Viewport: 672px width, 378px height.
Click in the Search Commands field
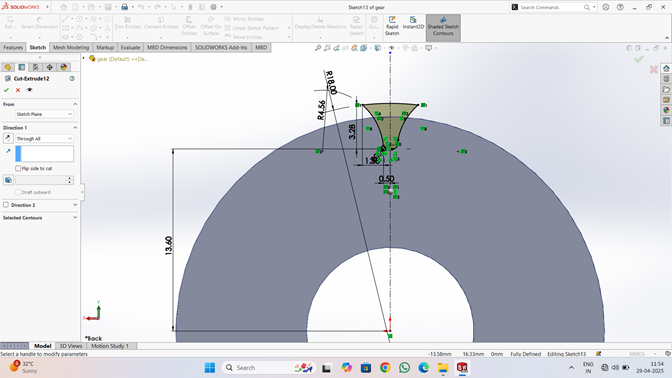click(x=551, y=7)
